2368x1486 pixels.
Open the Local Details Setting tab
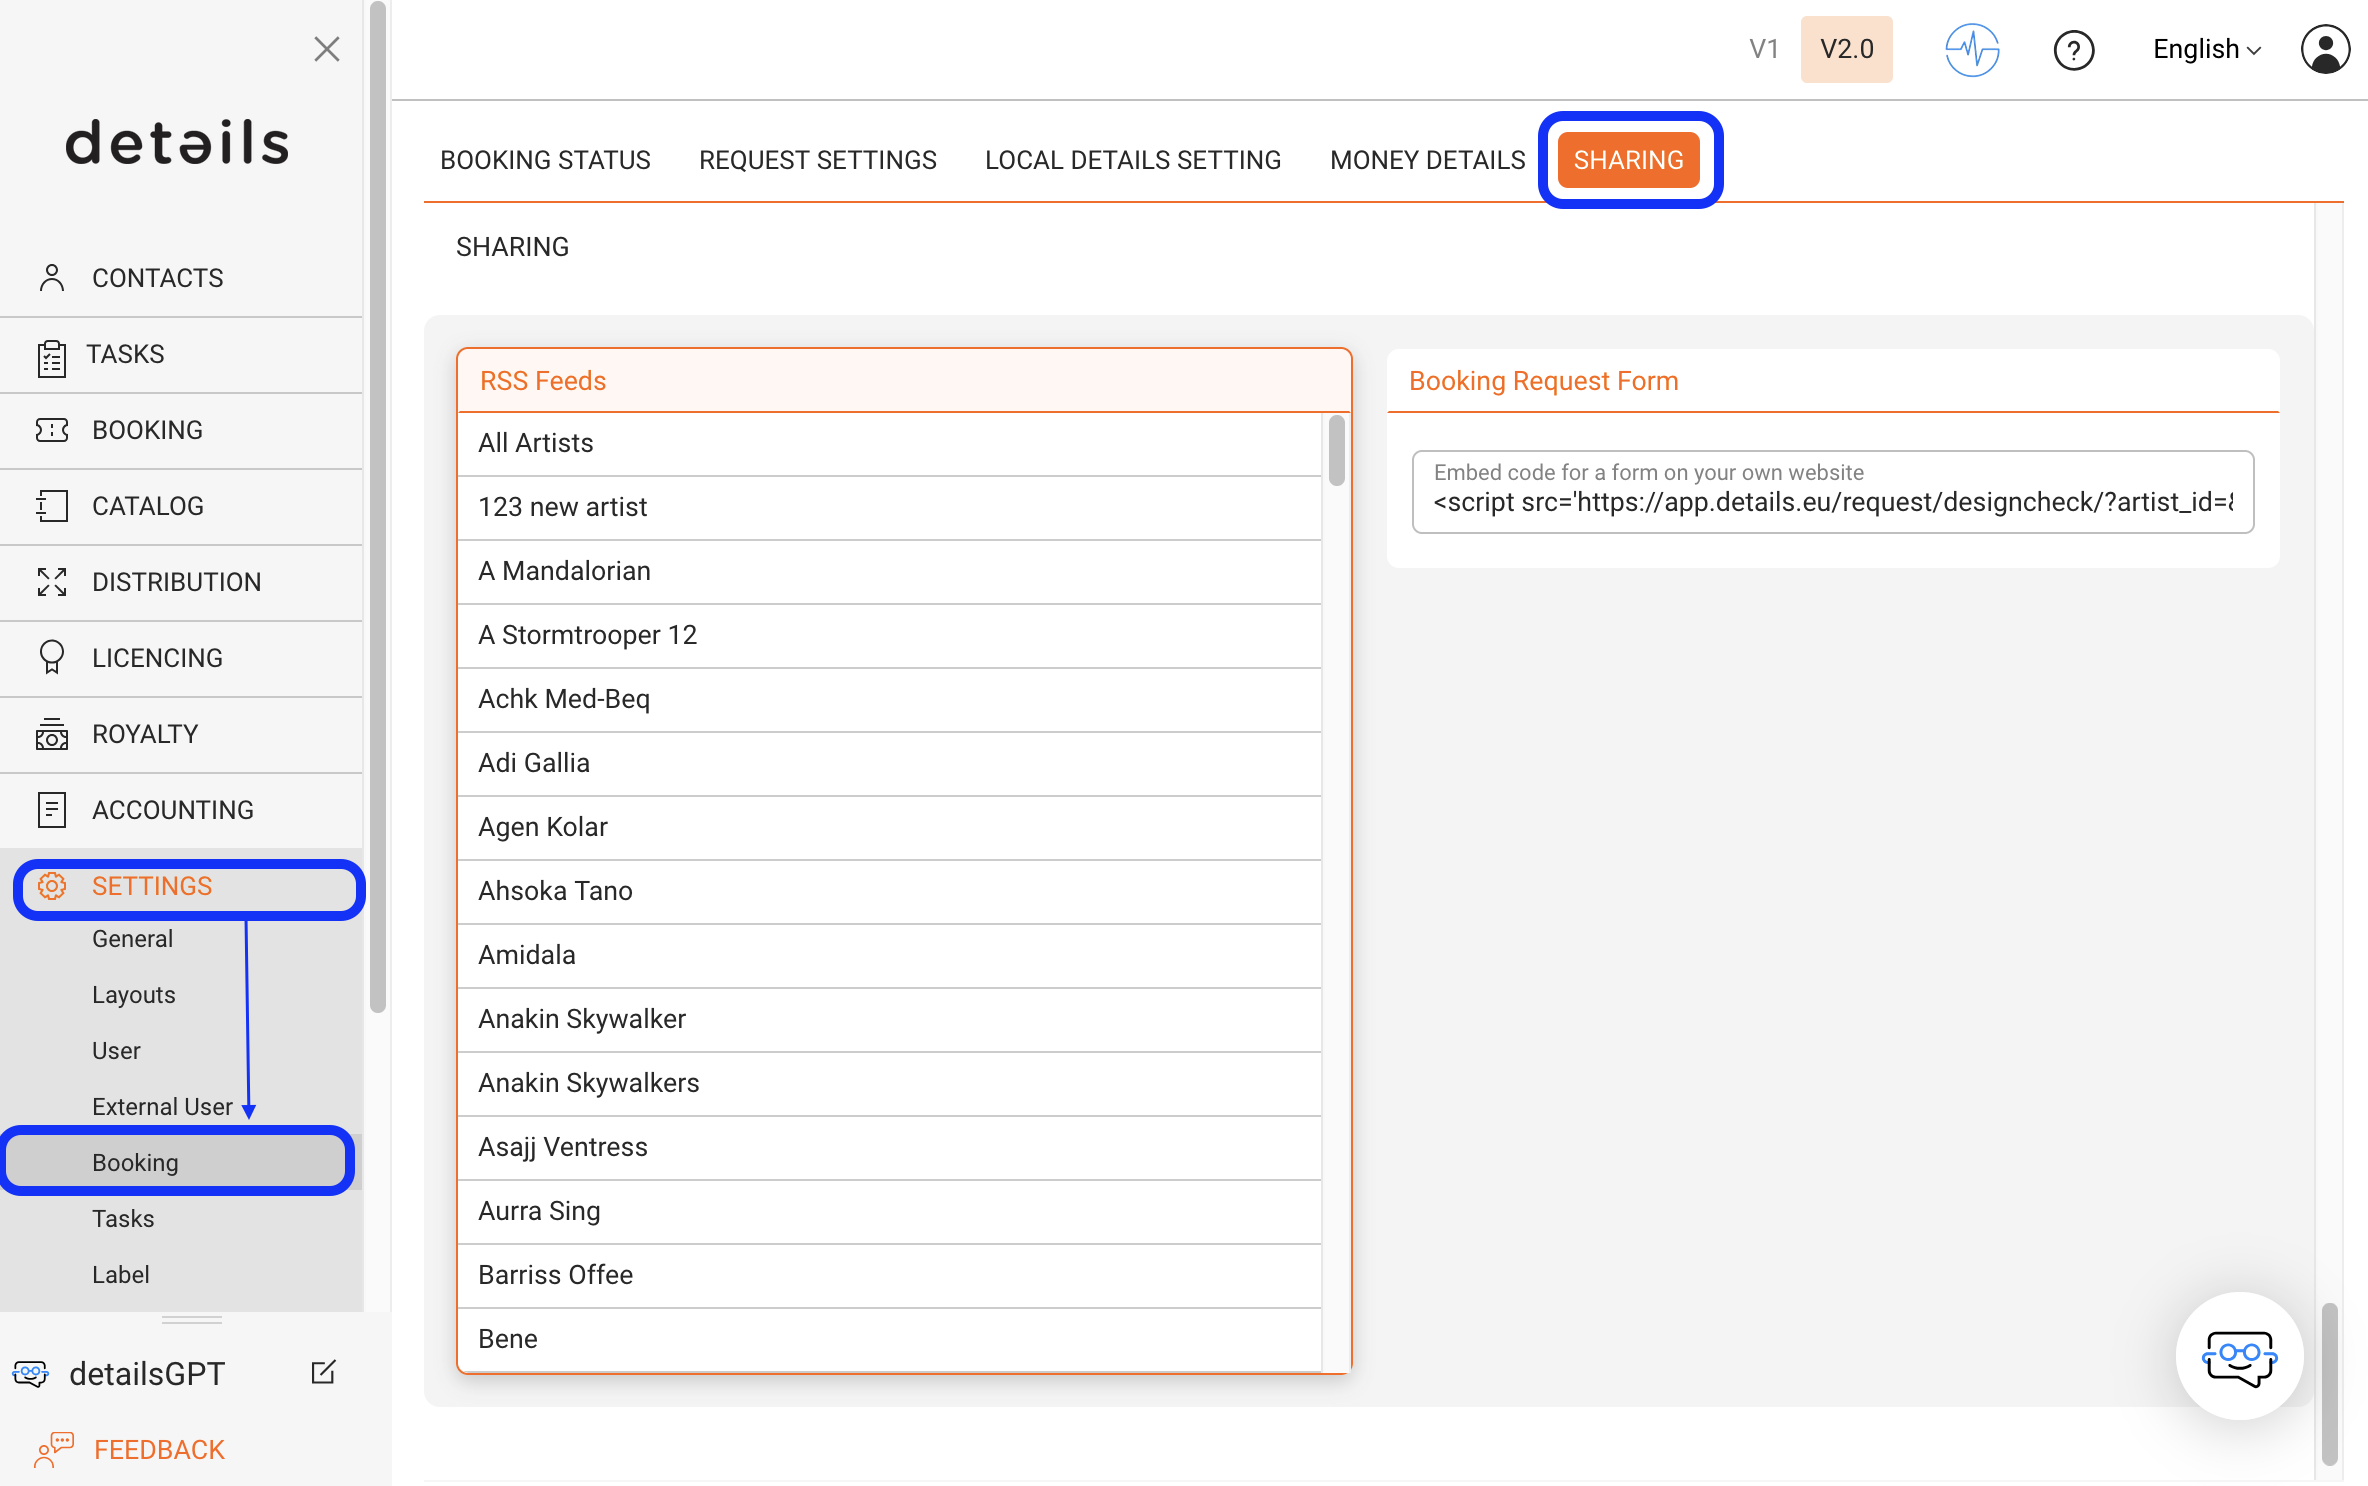pyautogui.click(x=1132, y=160)
